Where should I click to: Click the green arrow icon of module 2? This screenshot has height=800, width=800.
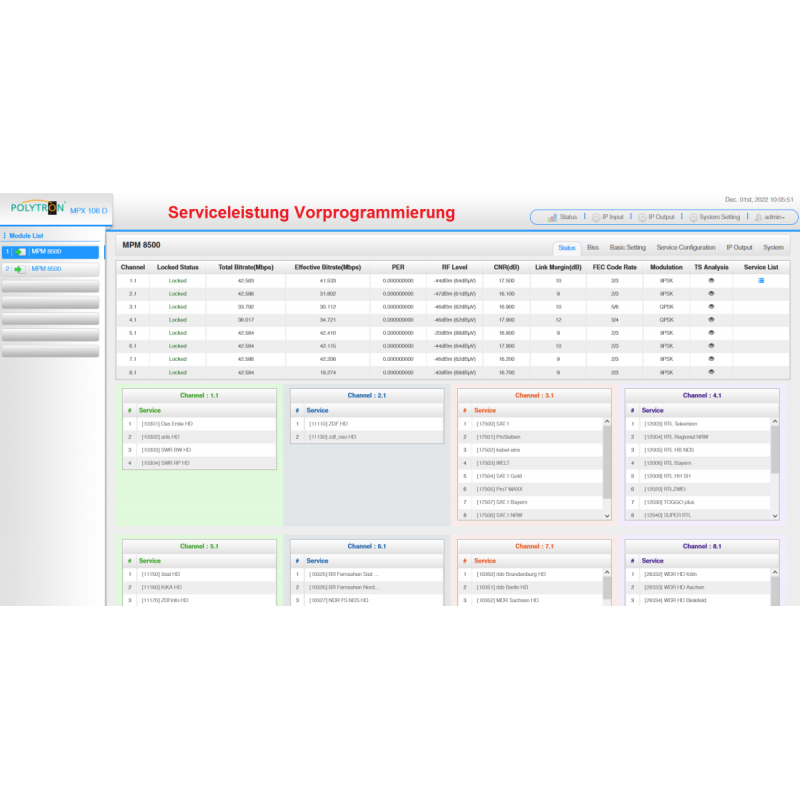[20, 269]
